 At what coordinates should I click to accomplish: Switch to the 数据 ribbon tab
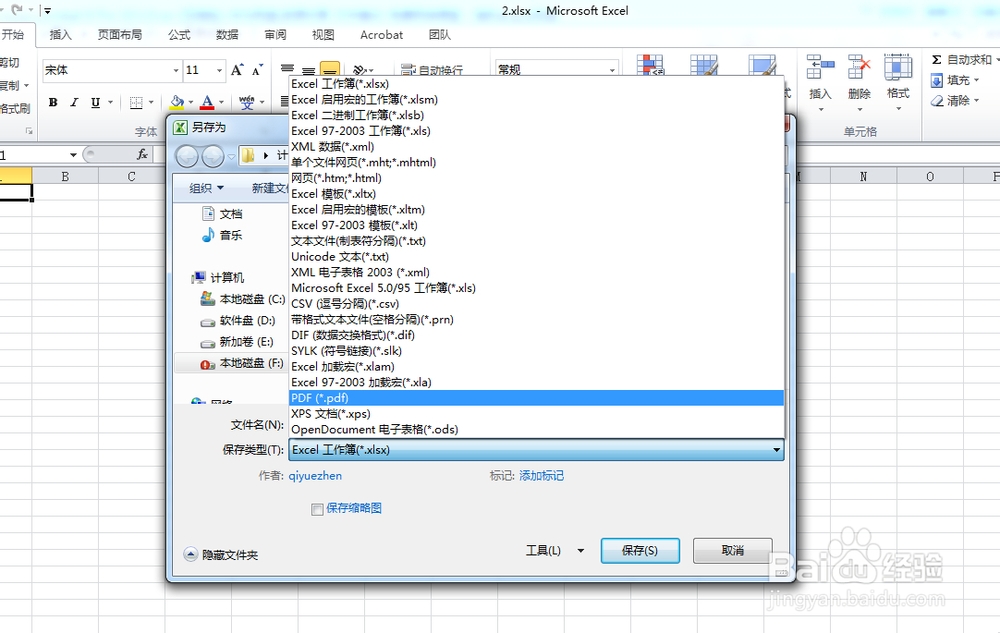coord(227,34)
